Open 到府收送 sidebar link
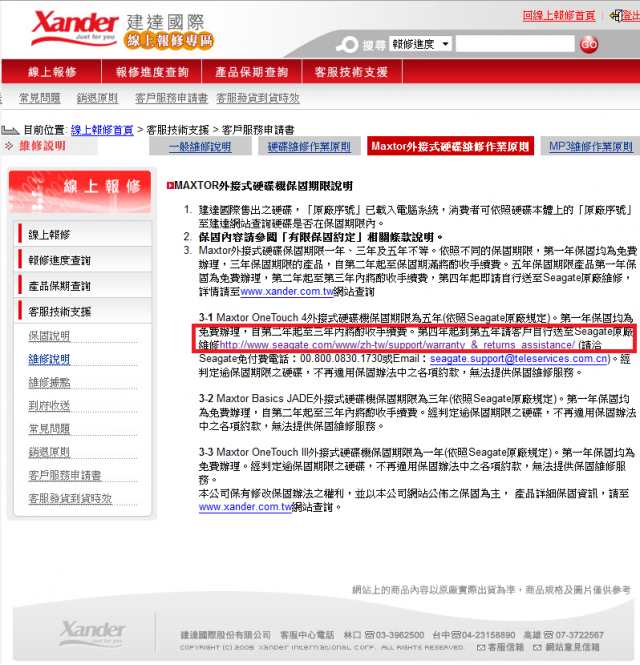The image size is (640, 665). 49,405
